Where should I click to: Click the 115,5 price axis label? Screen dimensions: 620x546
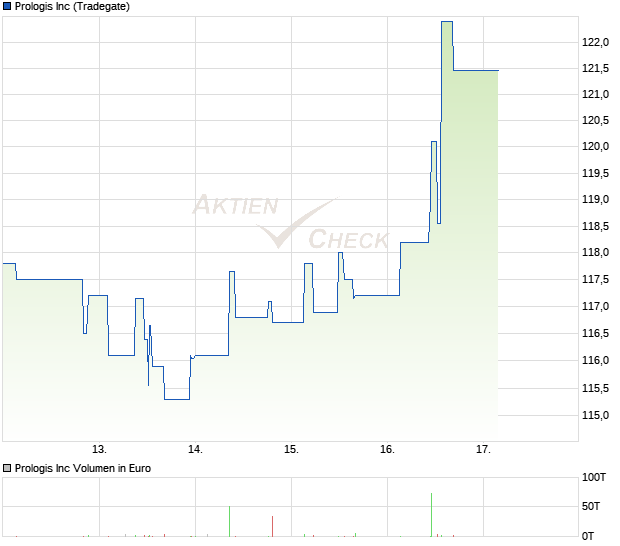point(595,388)
